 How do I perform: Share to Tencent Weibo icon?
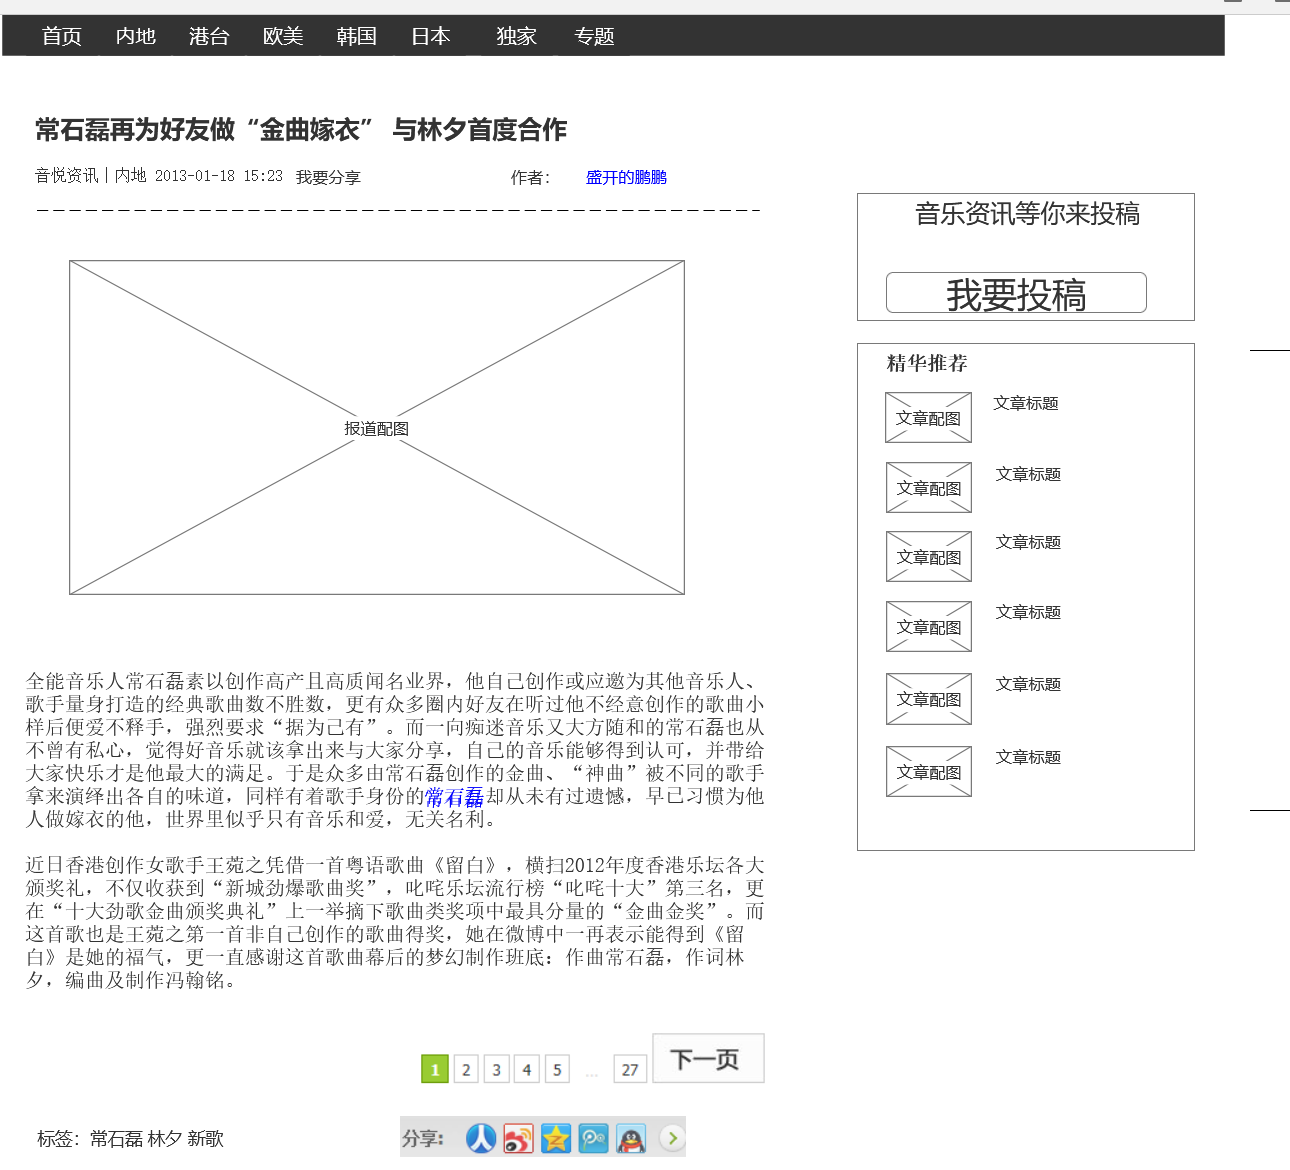pyautogui.click(x=593, y=1138)
